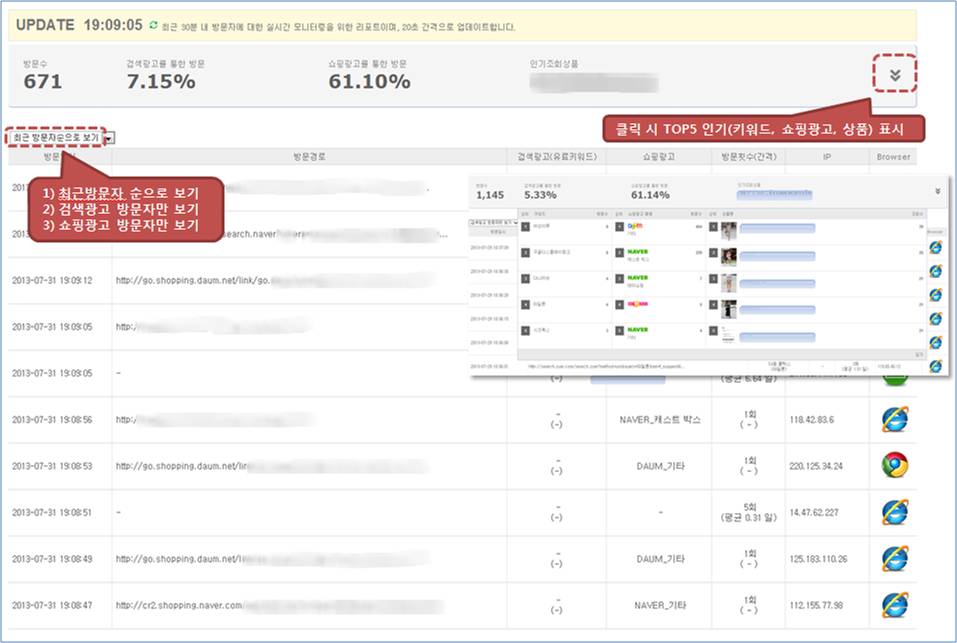Collapse the popup using its double chevron

(x=937, y=190)
